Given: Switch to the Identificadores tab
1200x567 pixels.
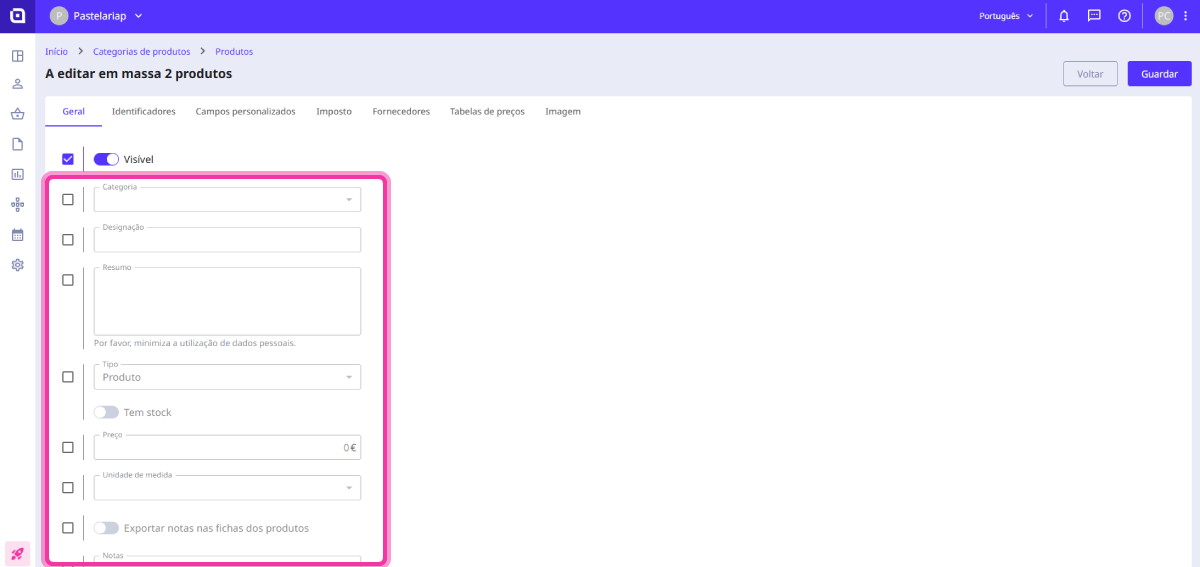Looking at the screenshot, I should (144, 111).
